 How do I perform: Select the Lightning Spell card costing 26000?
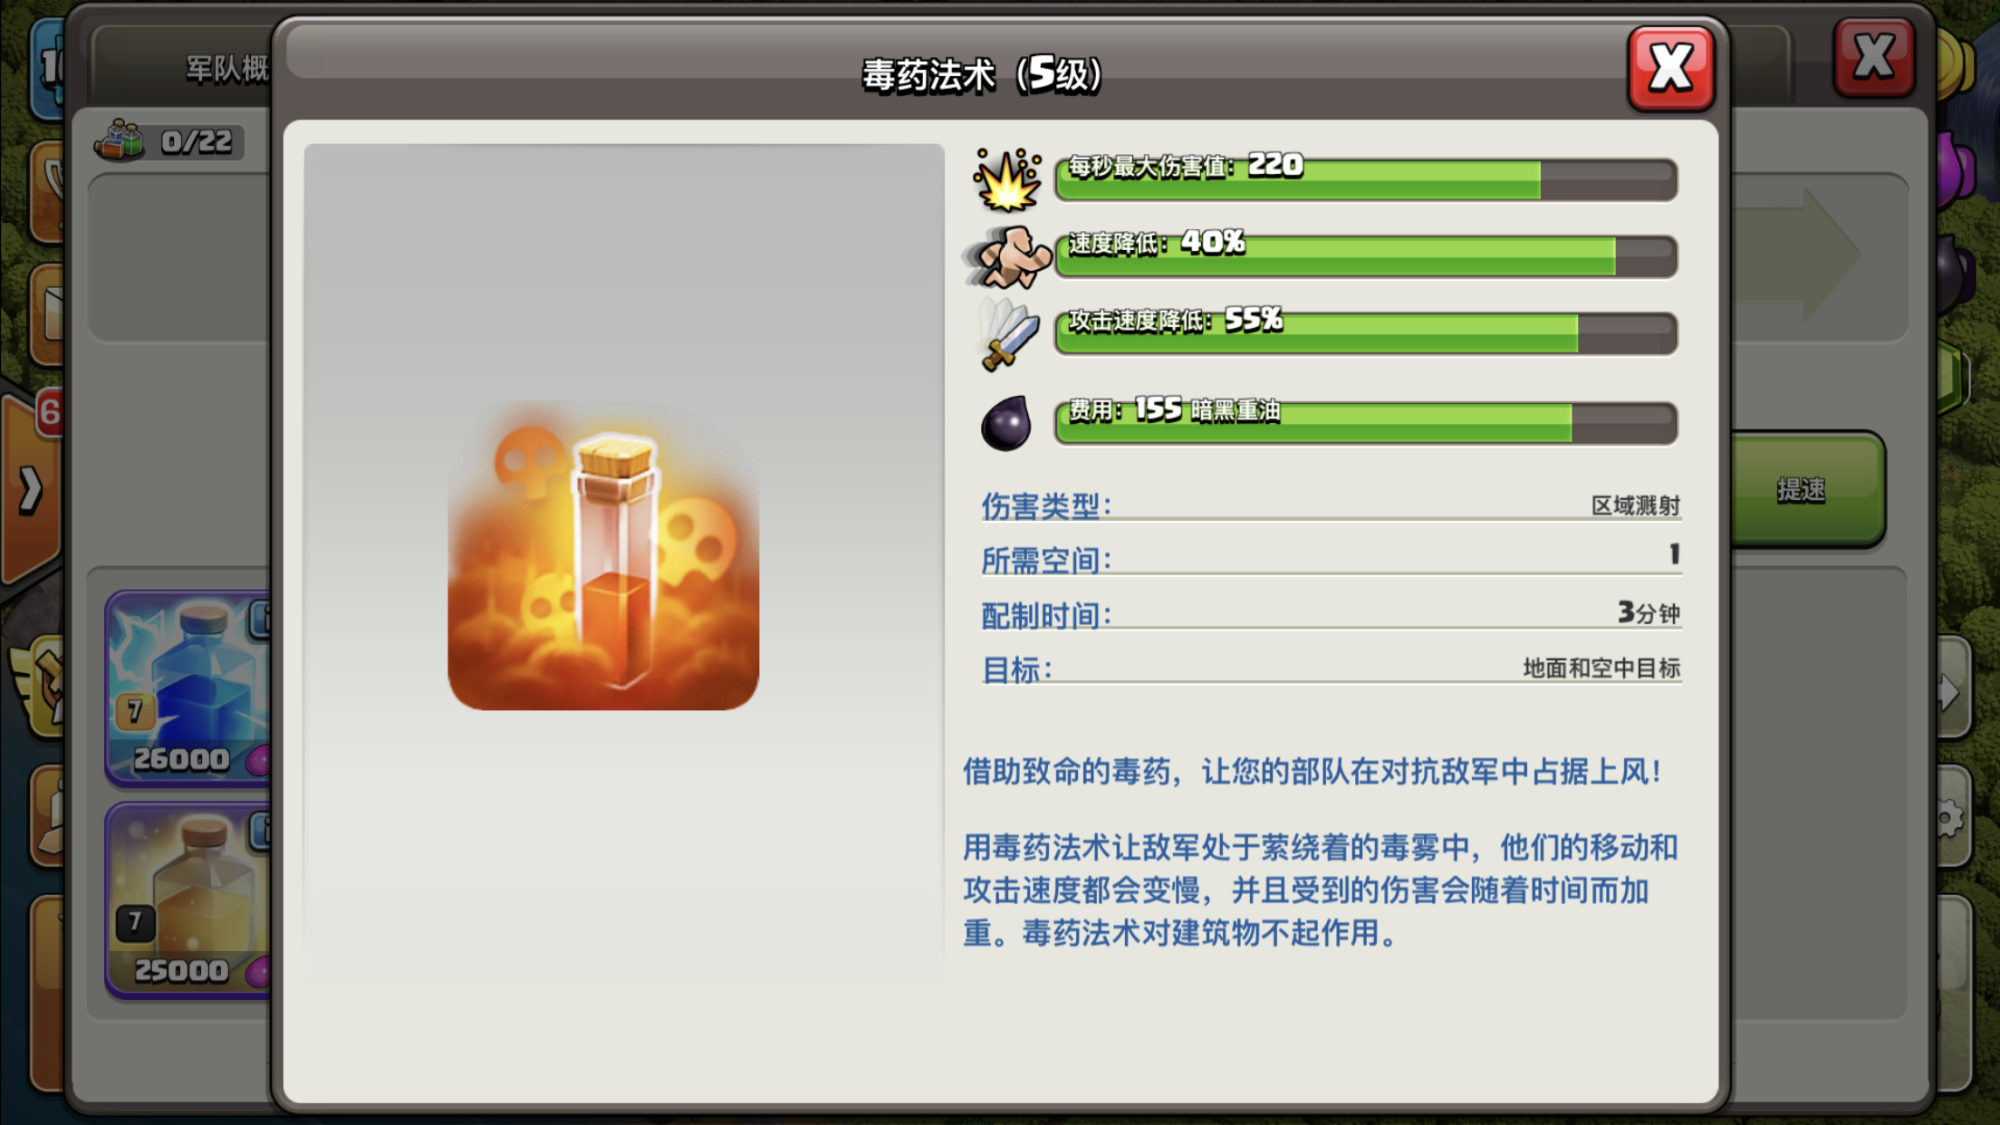click(188, 688)
